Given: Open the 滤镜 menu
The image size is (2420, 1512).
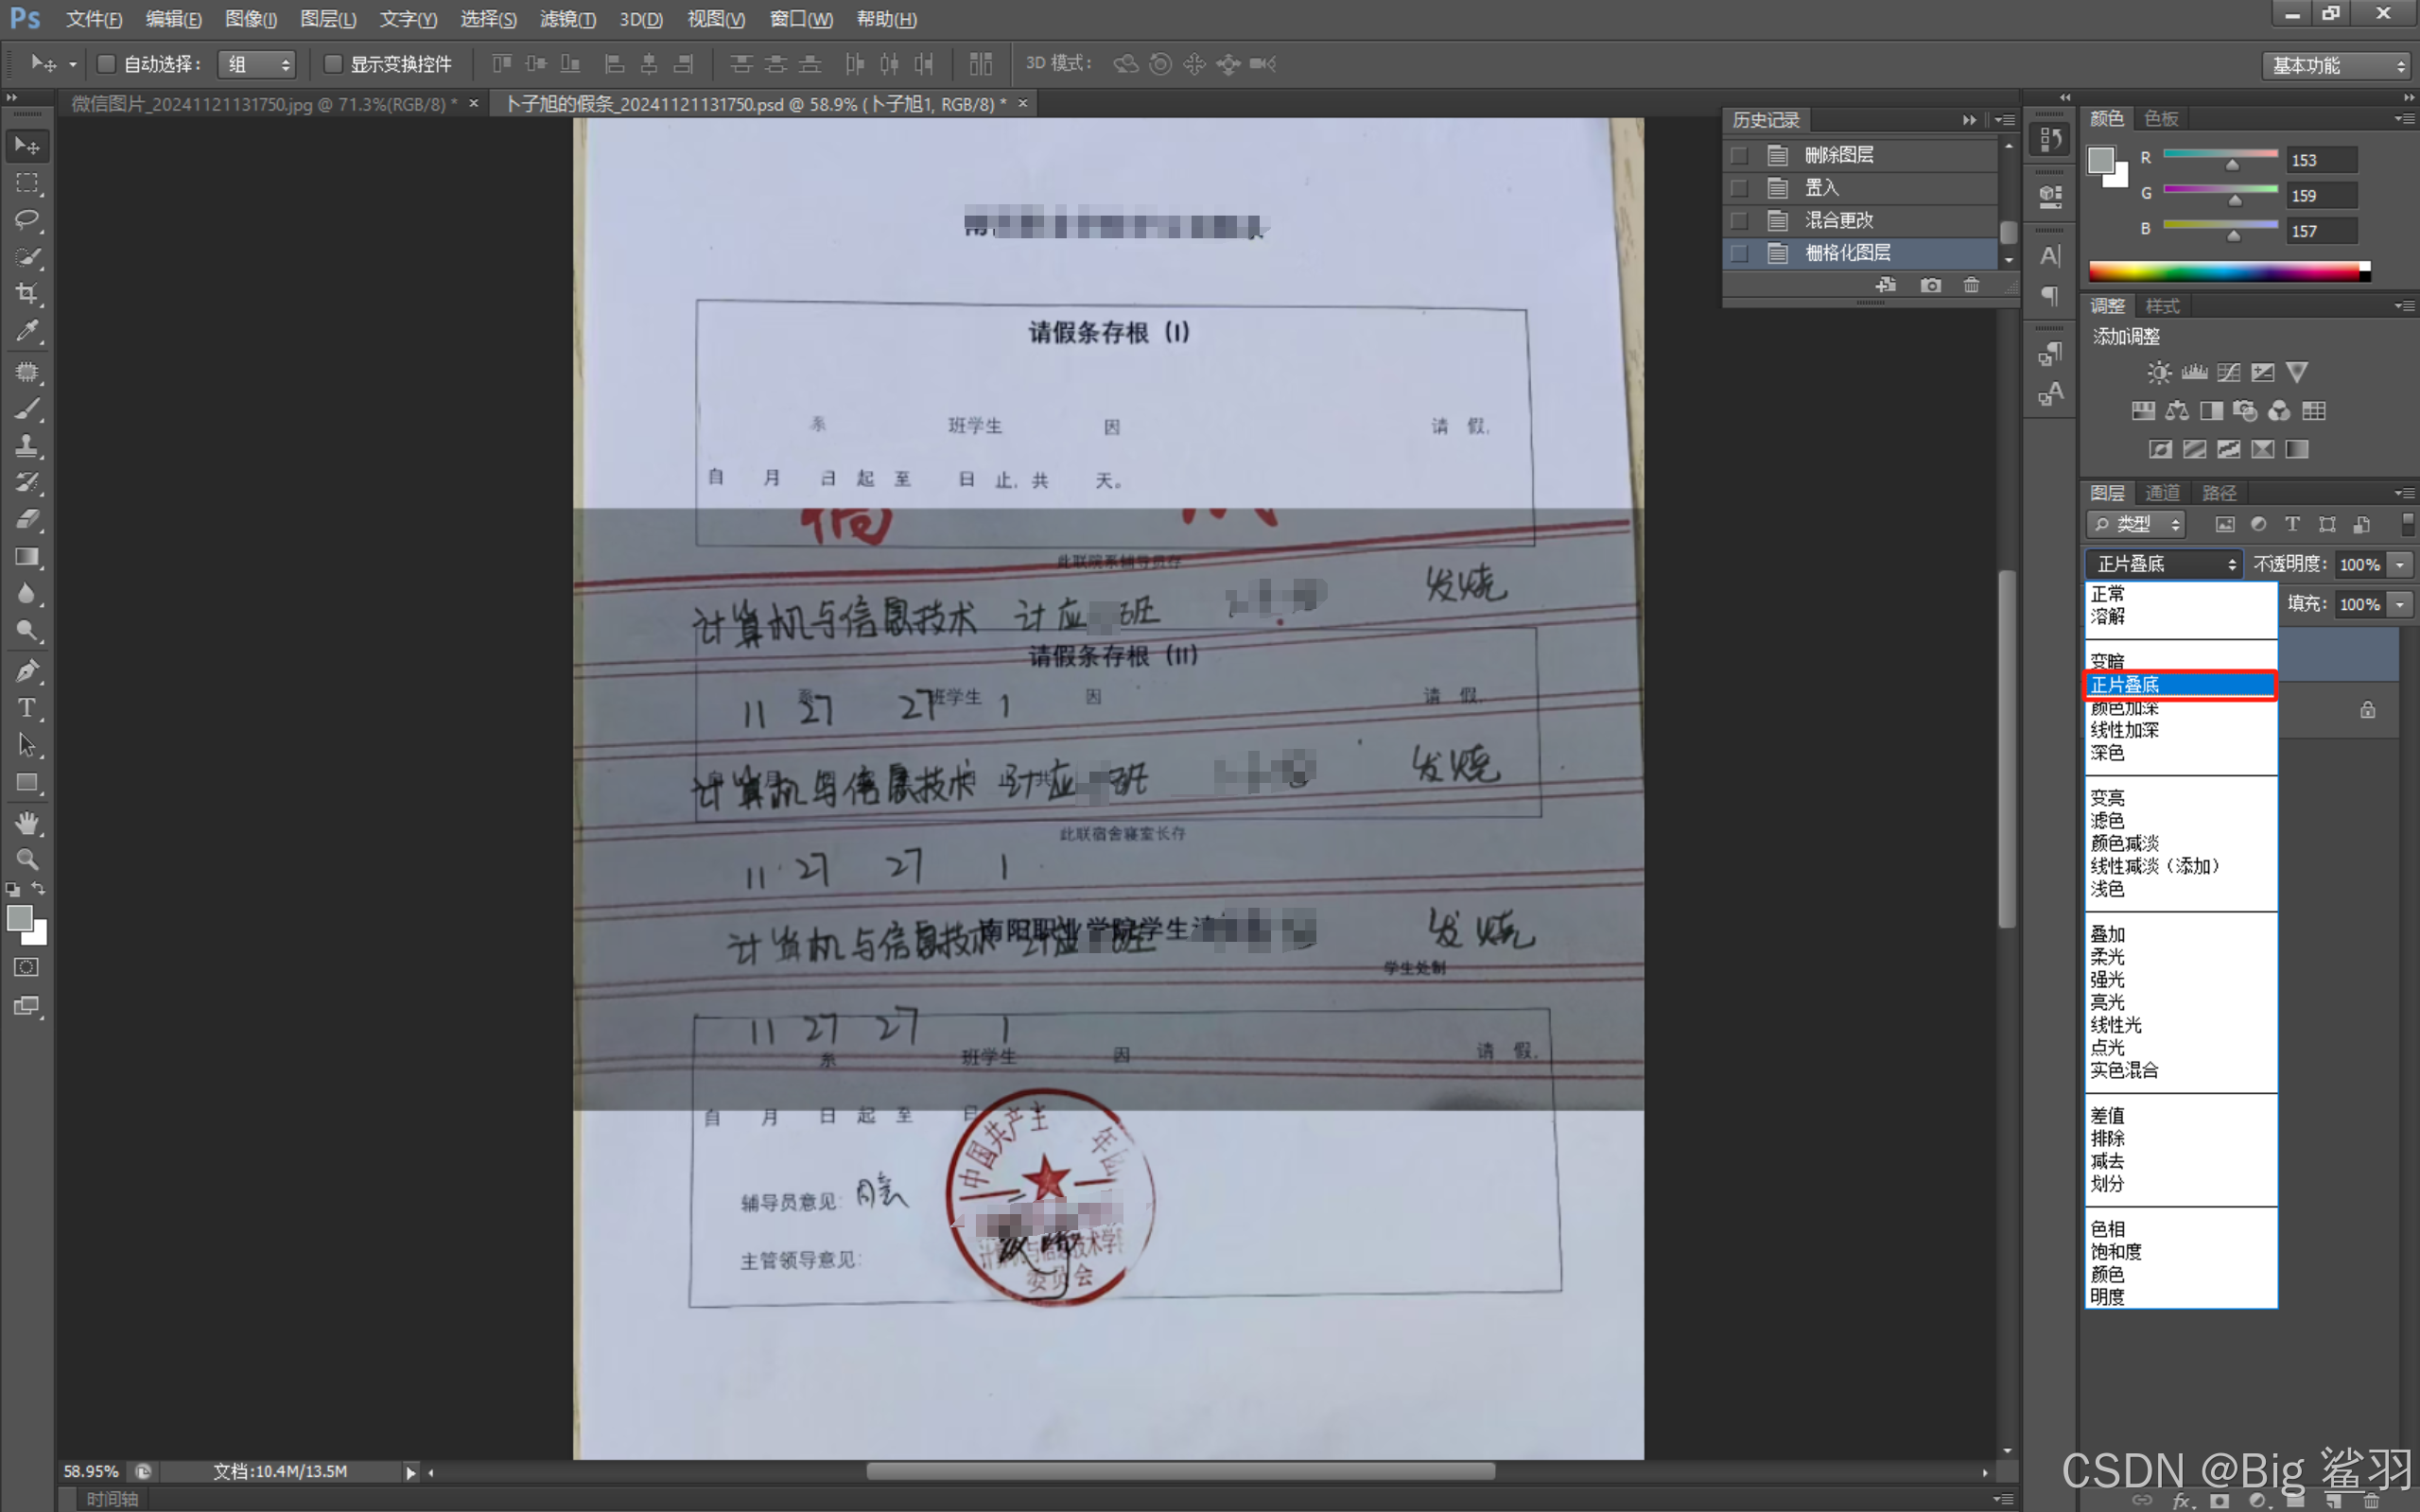Looking at the screenshot, I should click(x=567, y=19).
